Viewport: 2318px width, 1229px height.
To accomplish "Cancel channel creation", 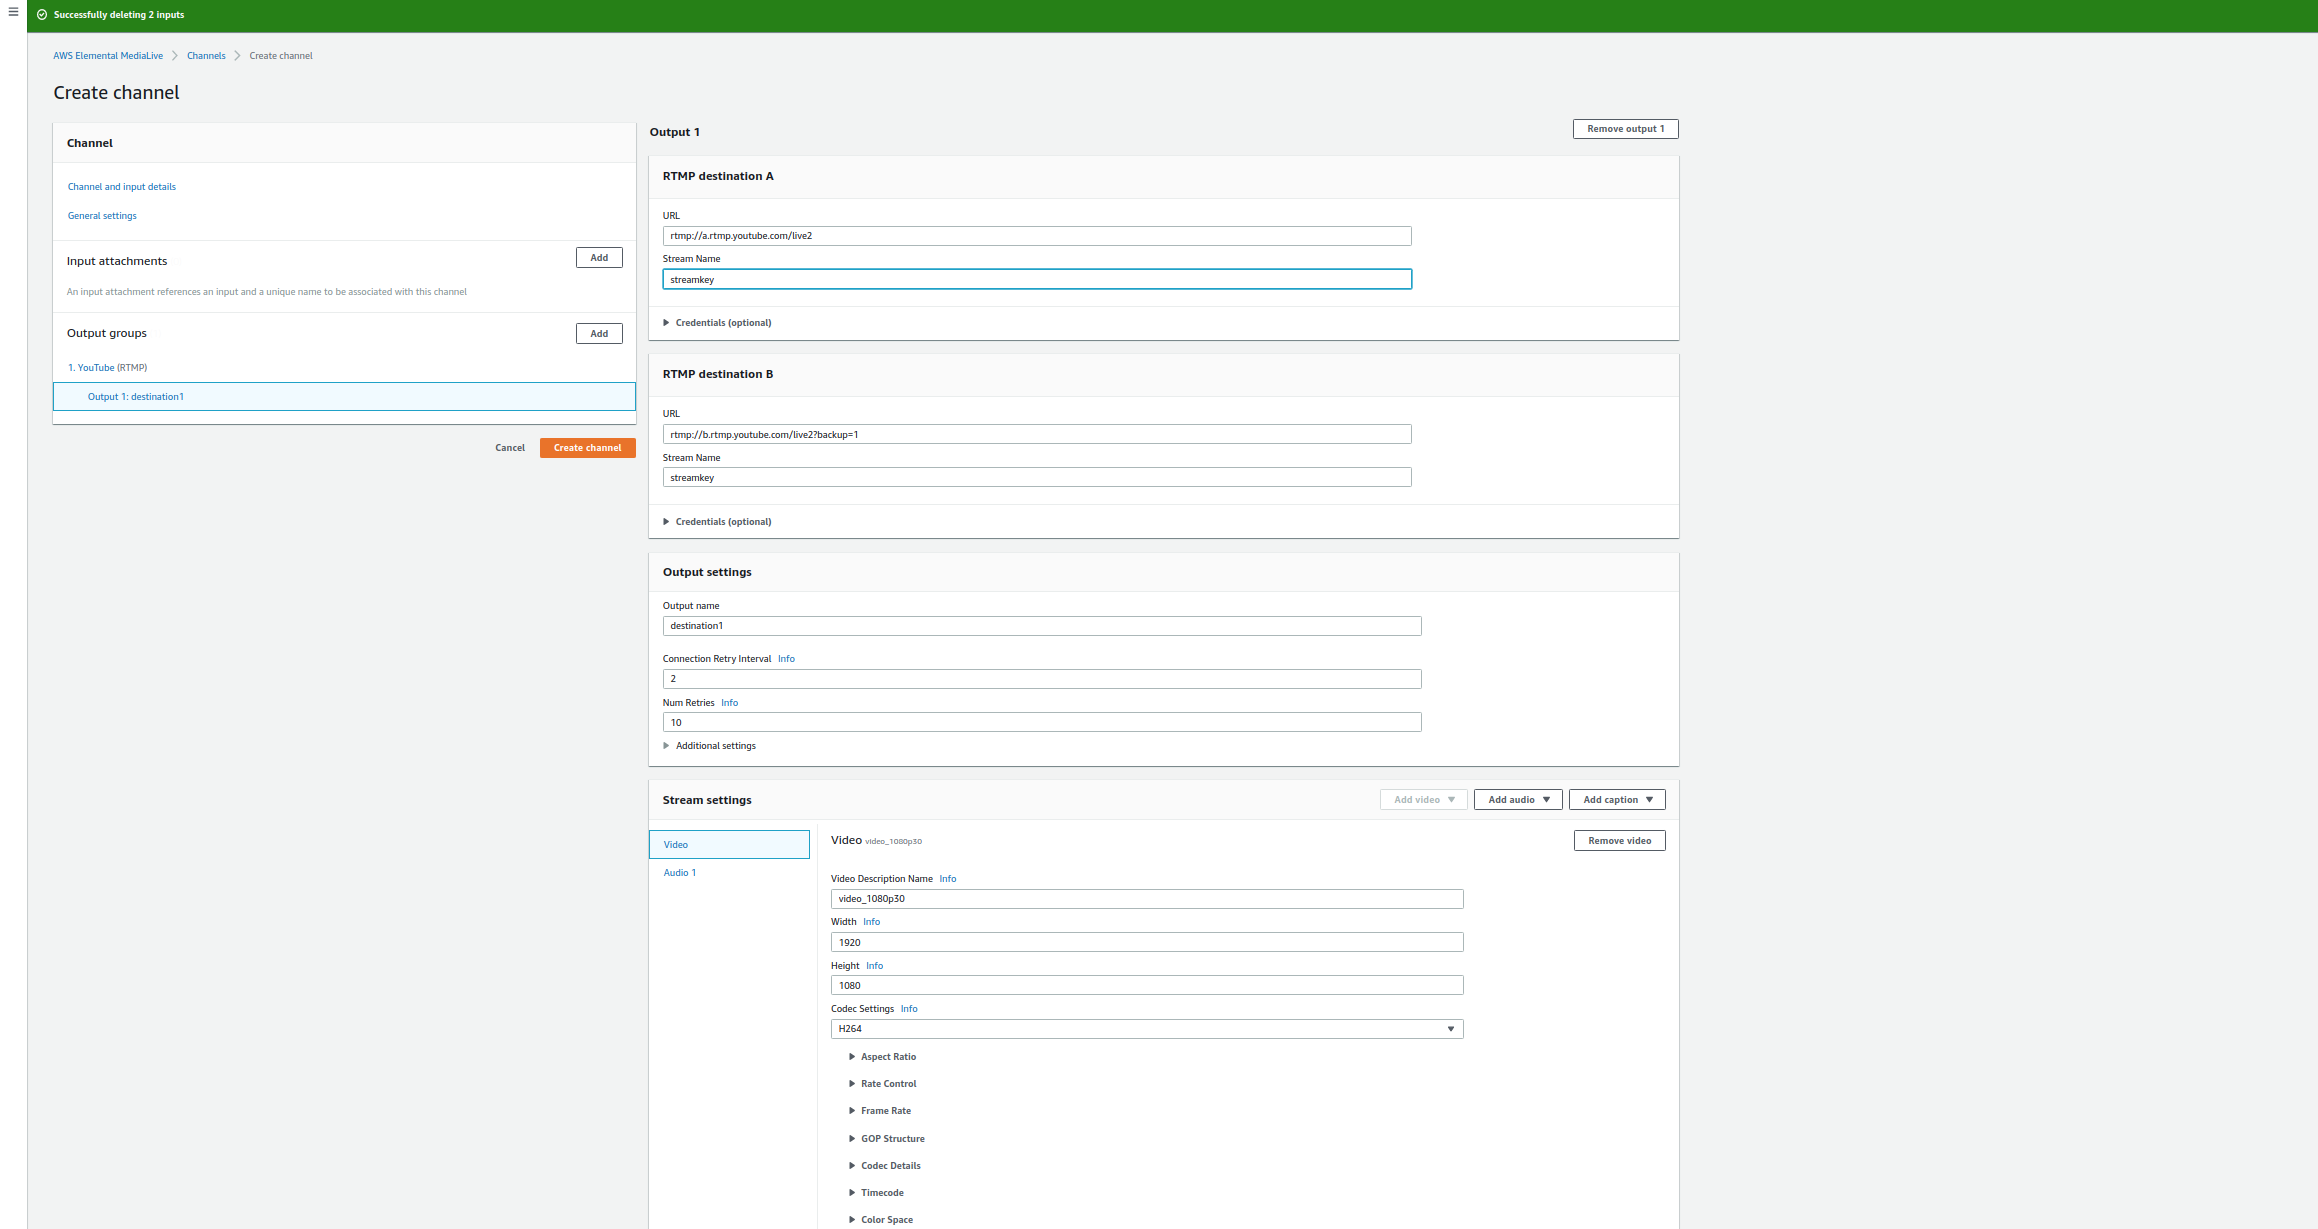I will click(x=510, y=448).
